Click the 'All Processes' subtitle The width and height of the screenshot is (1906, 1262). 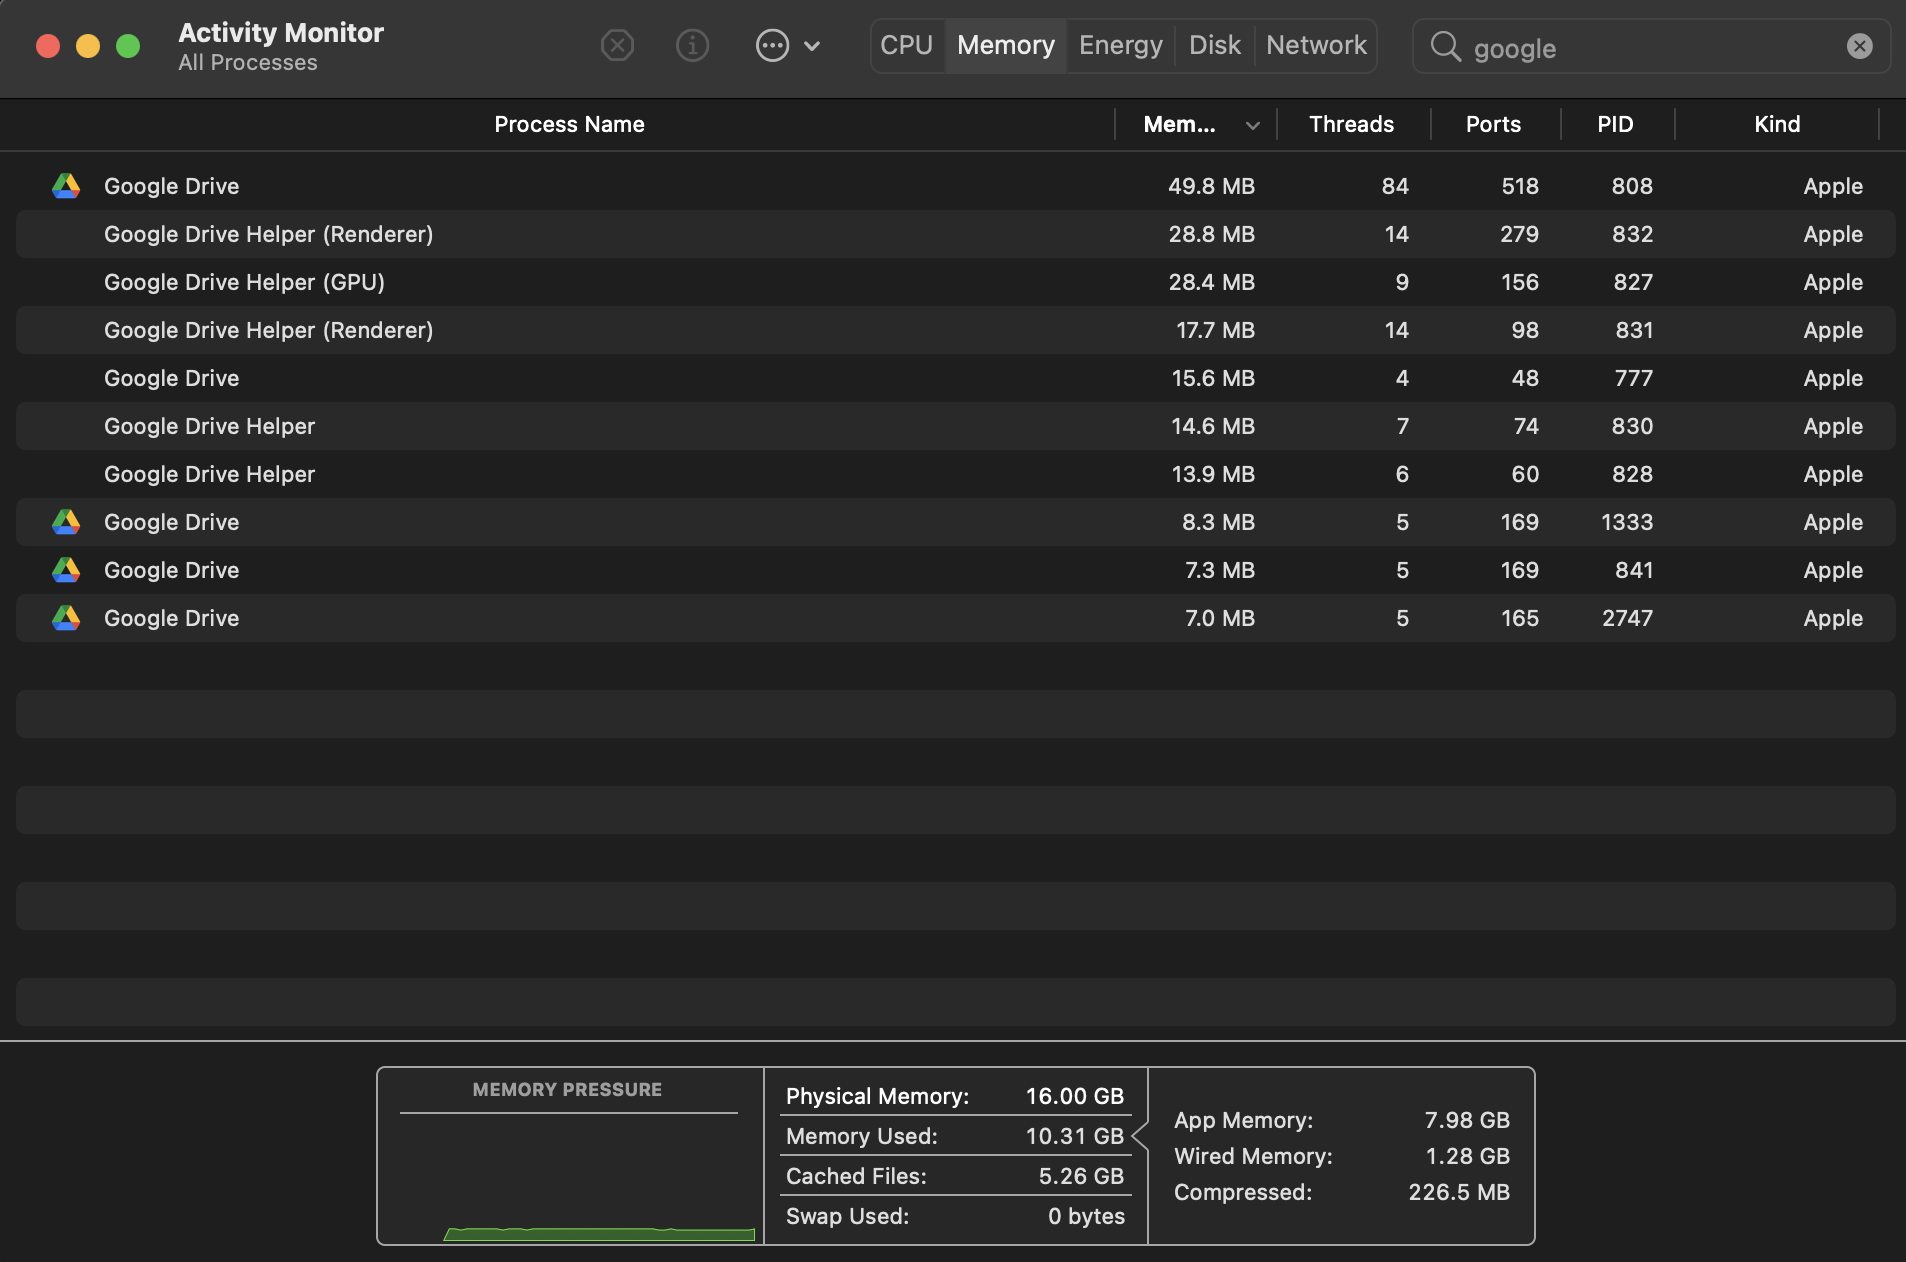pyautogui.click(x=248, y=63)
